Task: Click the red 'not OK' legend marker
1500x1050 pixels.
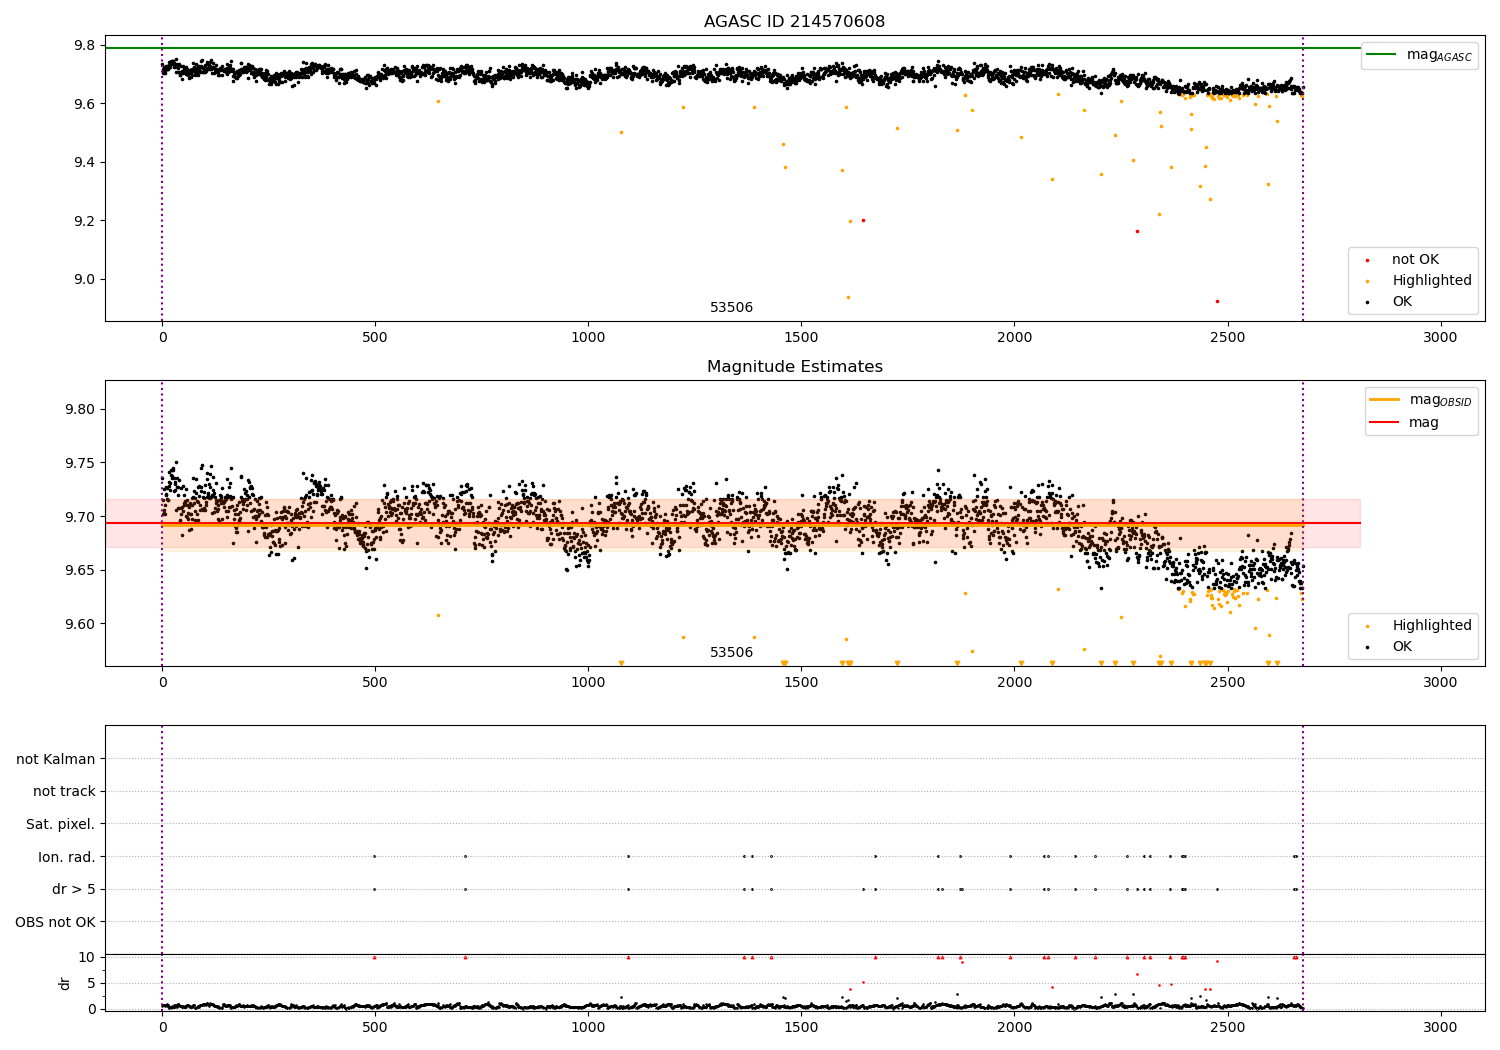Action: [x=1367, y=260]
